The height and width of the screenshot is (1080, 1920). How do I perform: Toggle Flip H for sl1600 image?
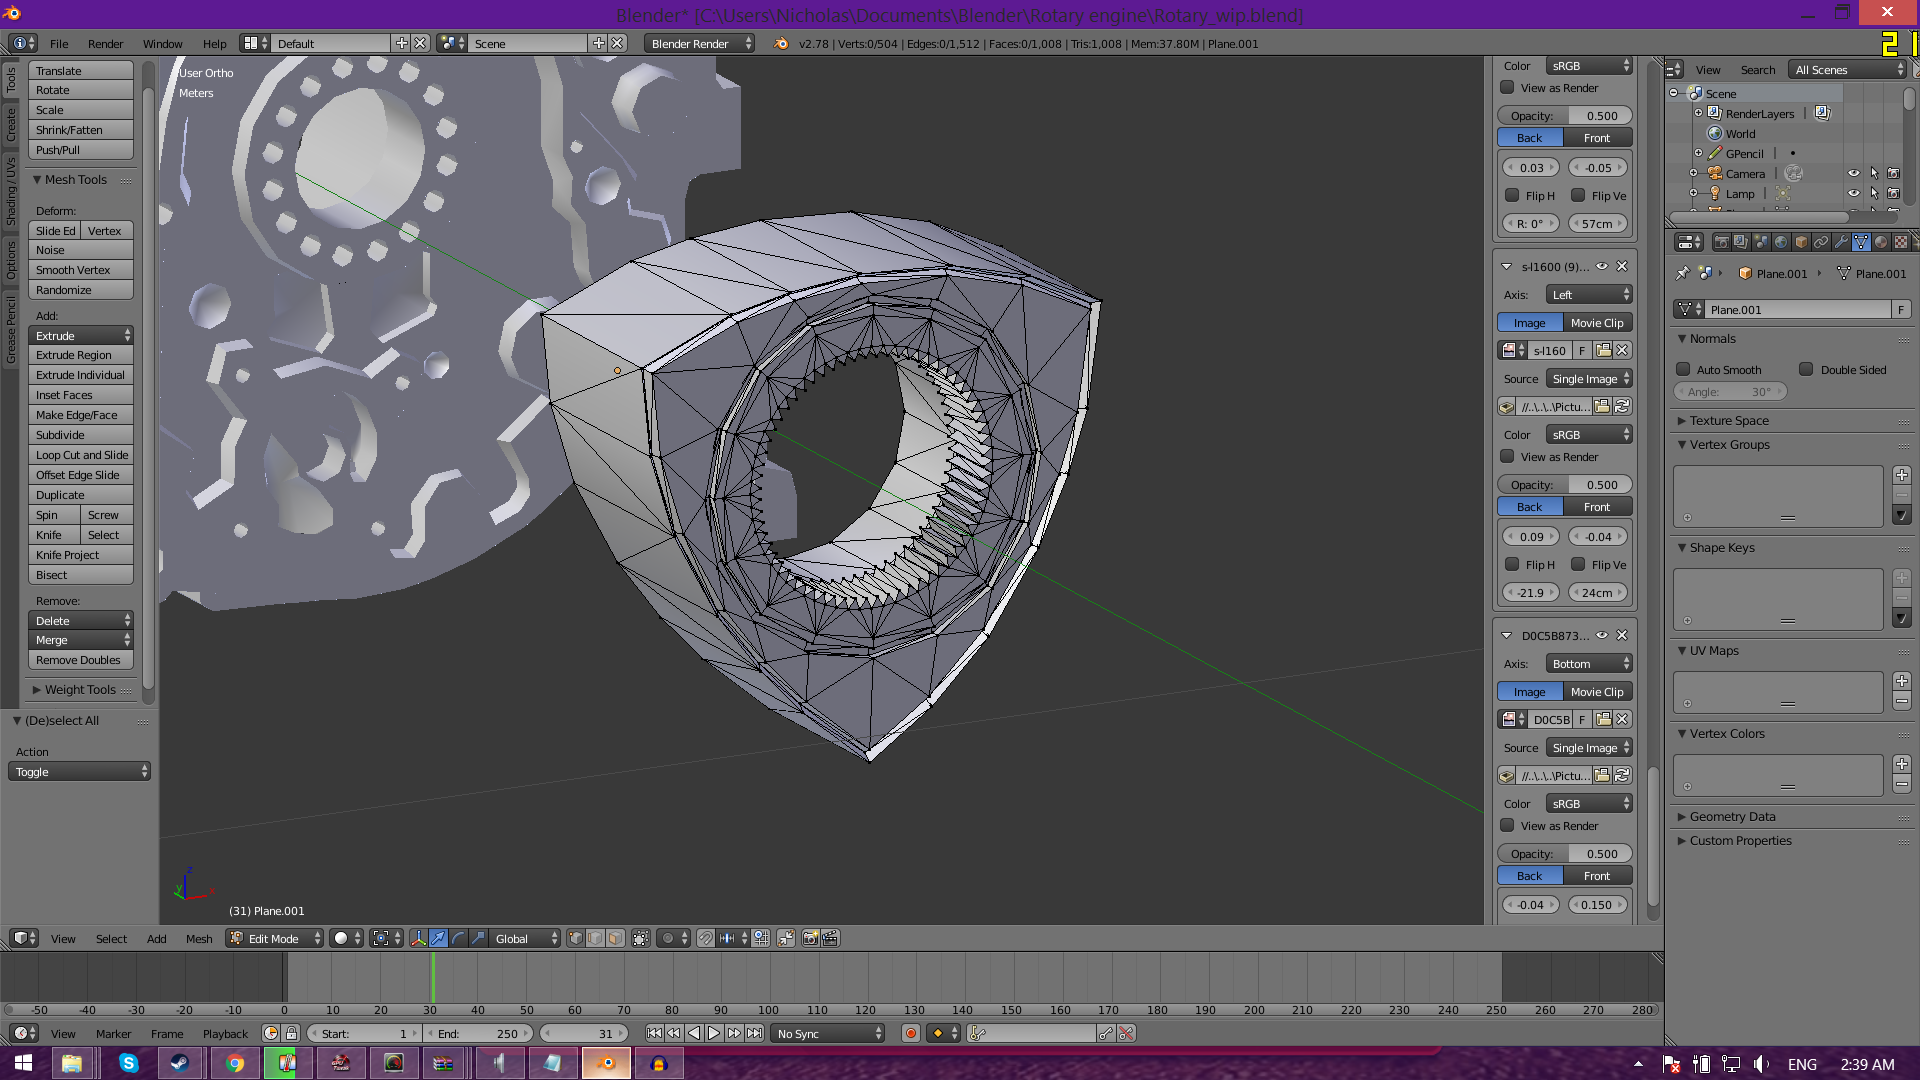[1512, 564]
